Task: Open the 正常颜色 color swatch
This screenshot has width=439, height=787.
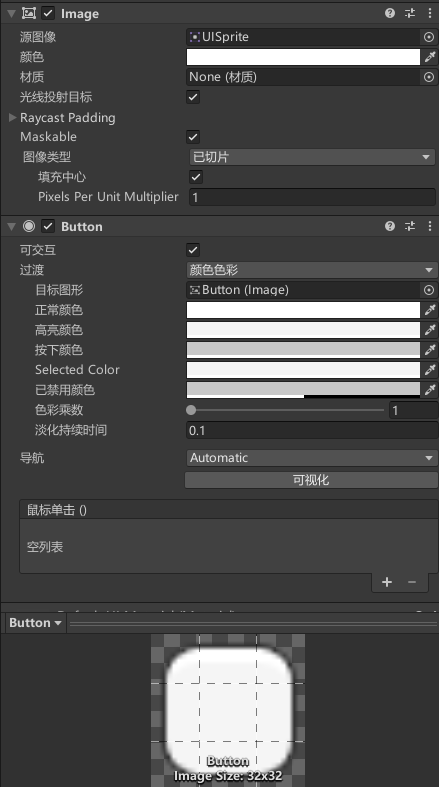Action: point(303,310)
